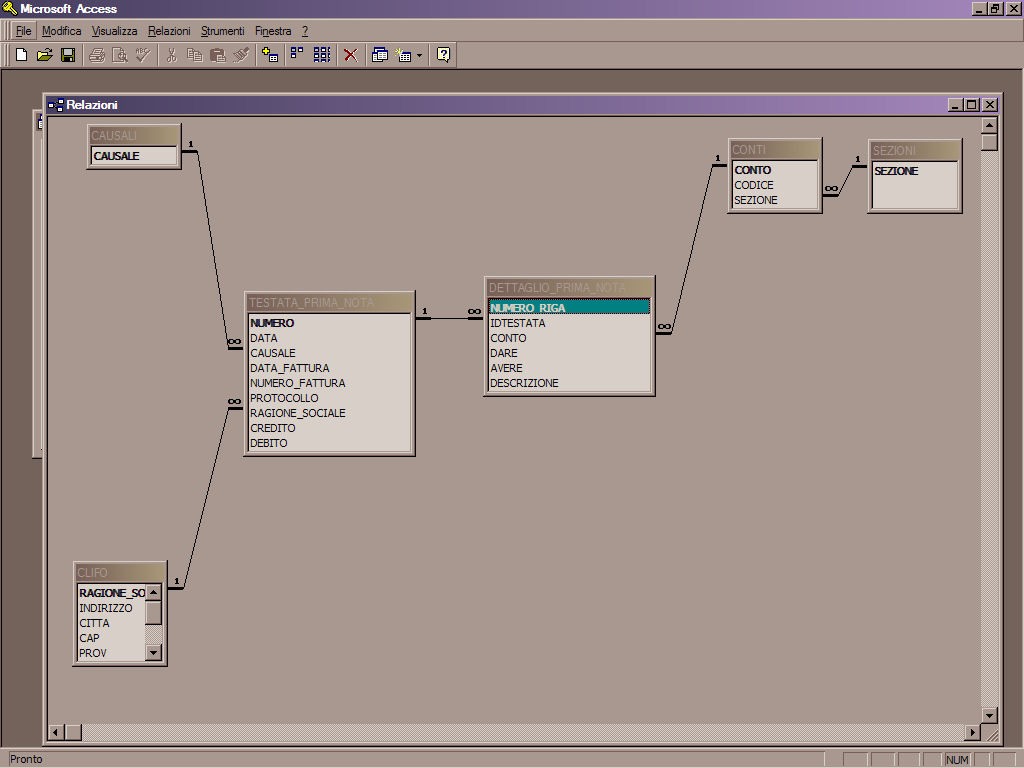Open the Office Assistant help icon
This screenshot has width=1024, height=768.
pyautogui.click(x=444, y=55)
